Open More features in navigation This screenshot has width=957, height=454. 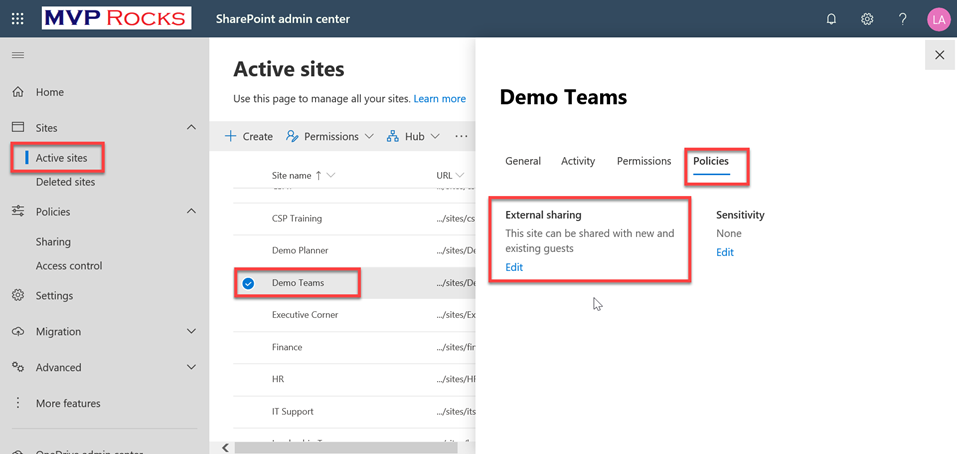click(x=68, y=403)
